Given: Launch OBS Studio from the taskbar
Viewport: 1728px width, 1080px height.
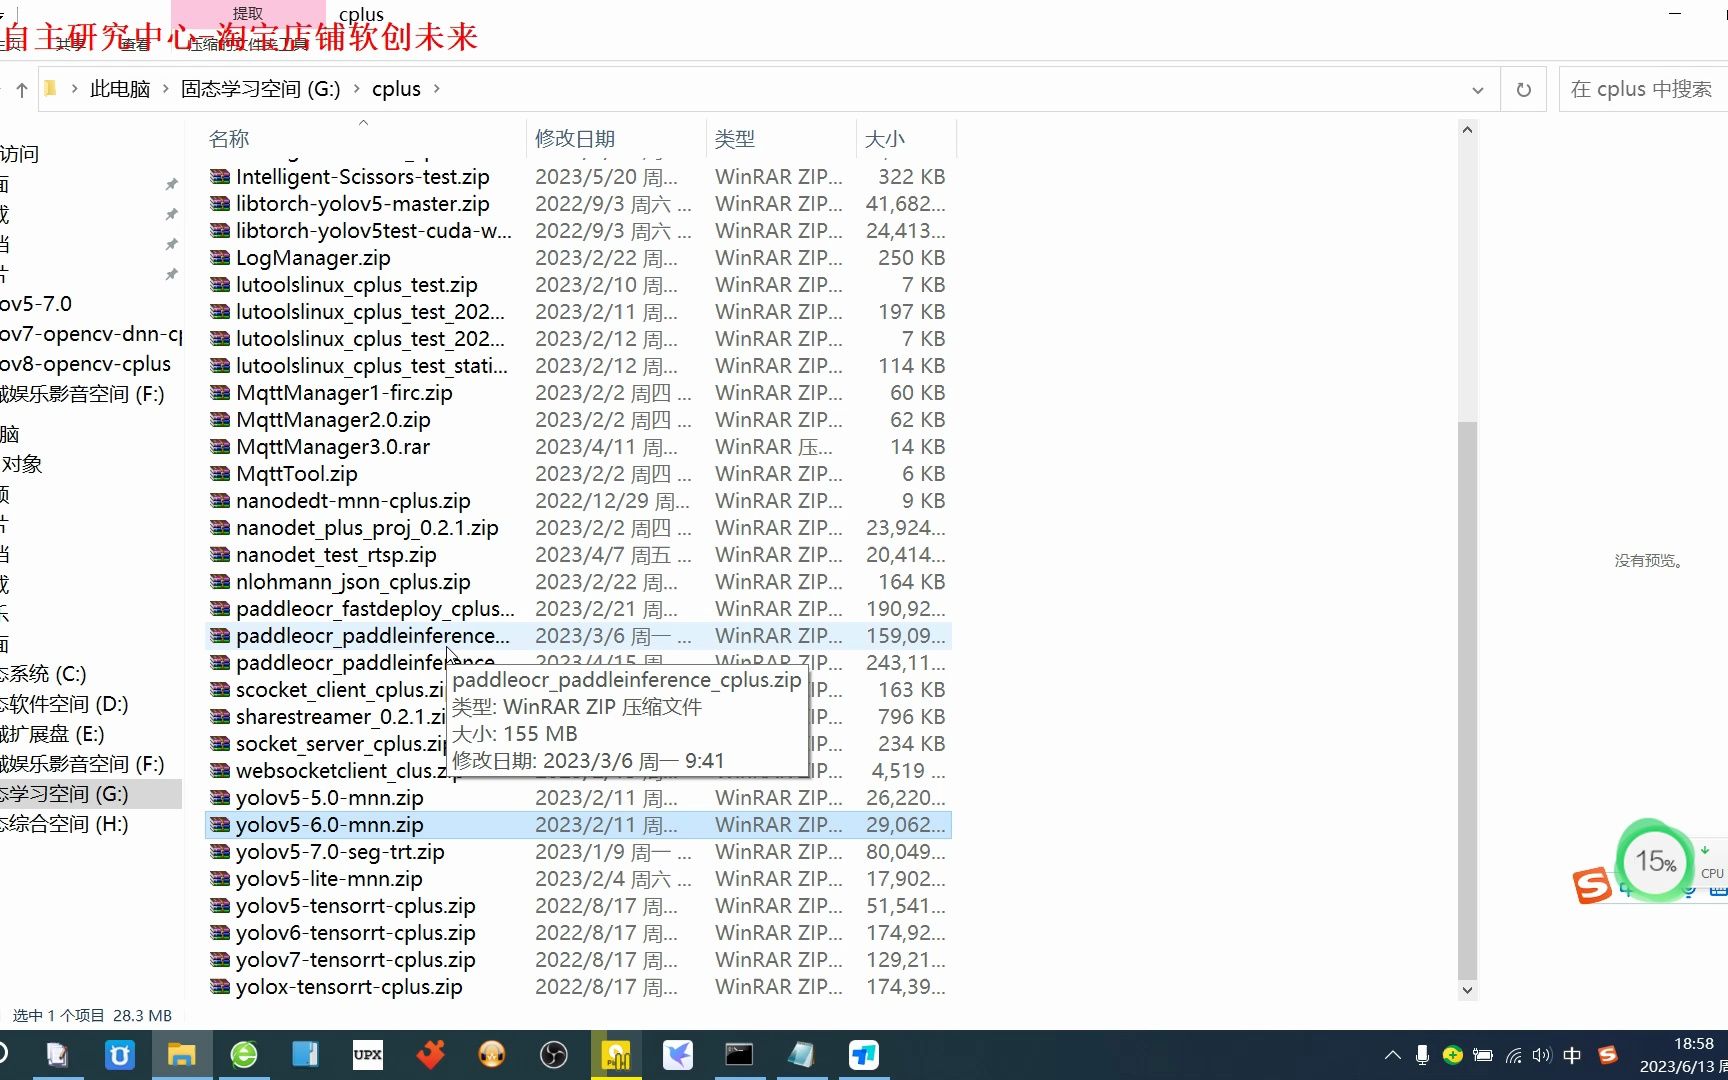Looking at the screenshot, I should (x=553, y=1055).
